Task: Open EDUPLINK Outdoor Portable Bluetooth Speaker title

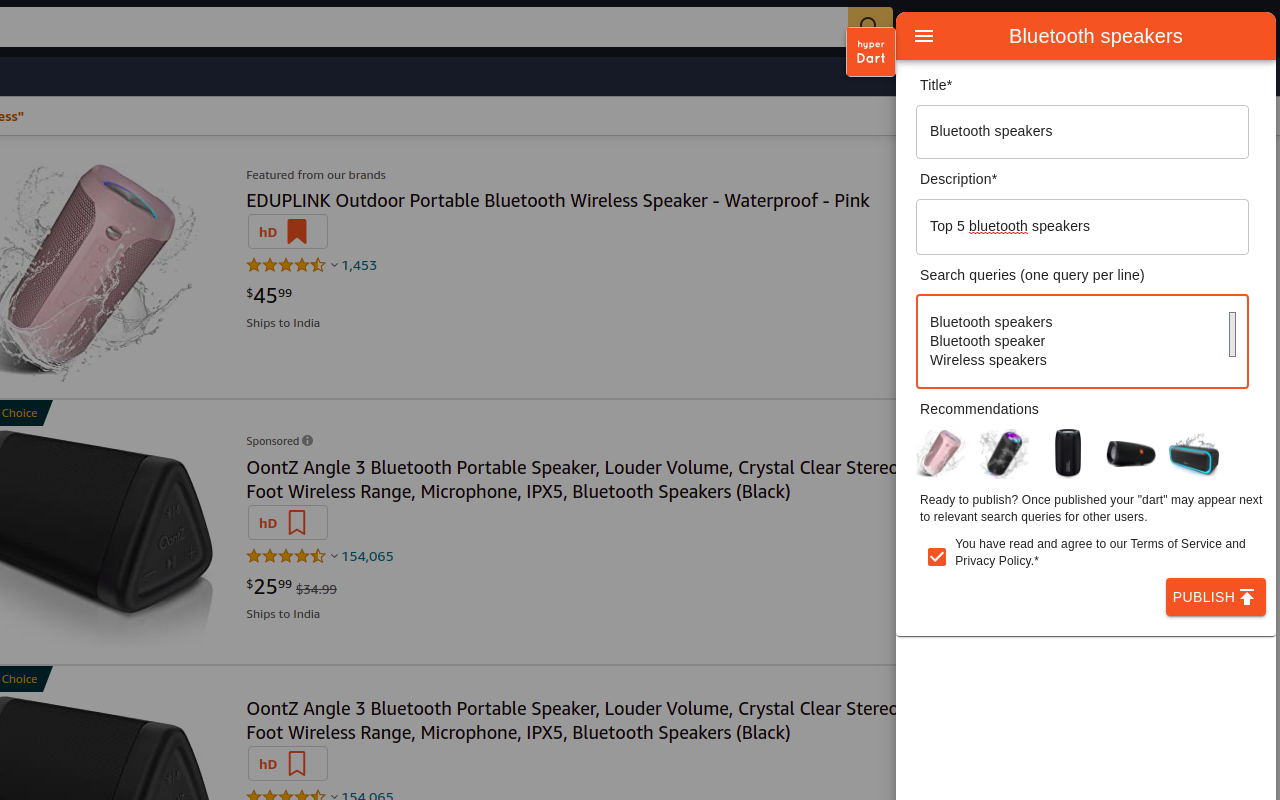Action: click(558, 200)
